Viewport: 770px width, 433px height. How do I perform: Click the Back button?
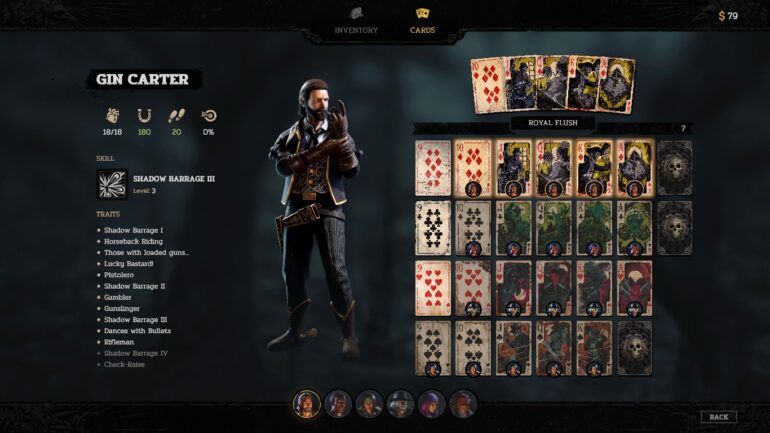[x=719, y=417]
